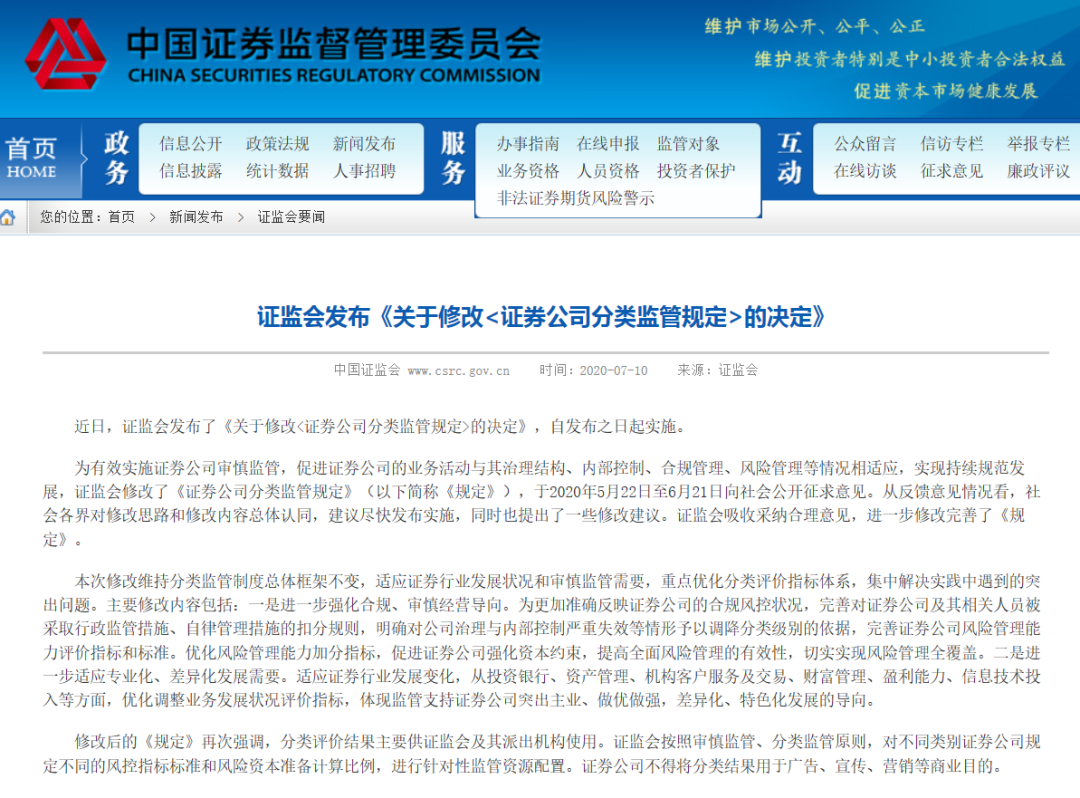Open 在线访谈 interaction link
This screenshot has width=1080, height=798.
865,171
